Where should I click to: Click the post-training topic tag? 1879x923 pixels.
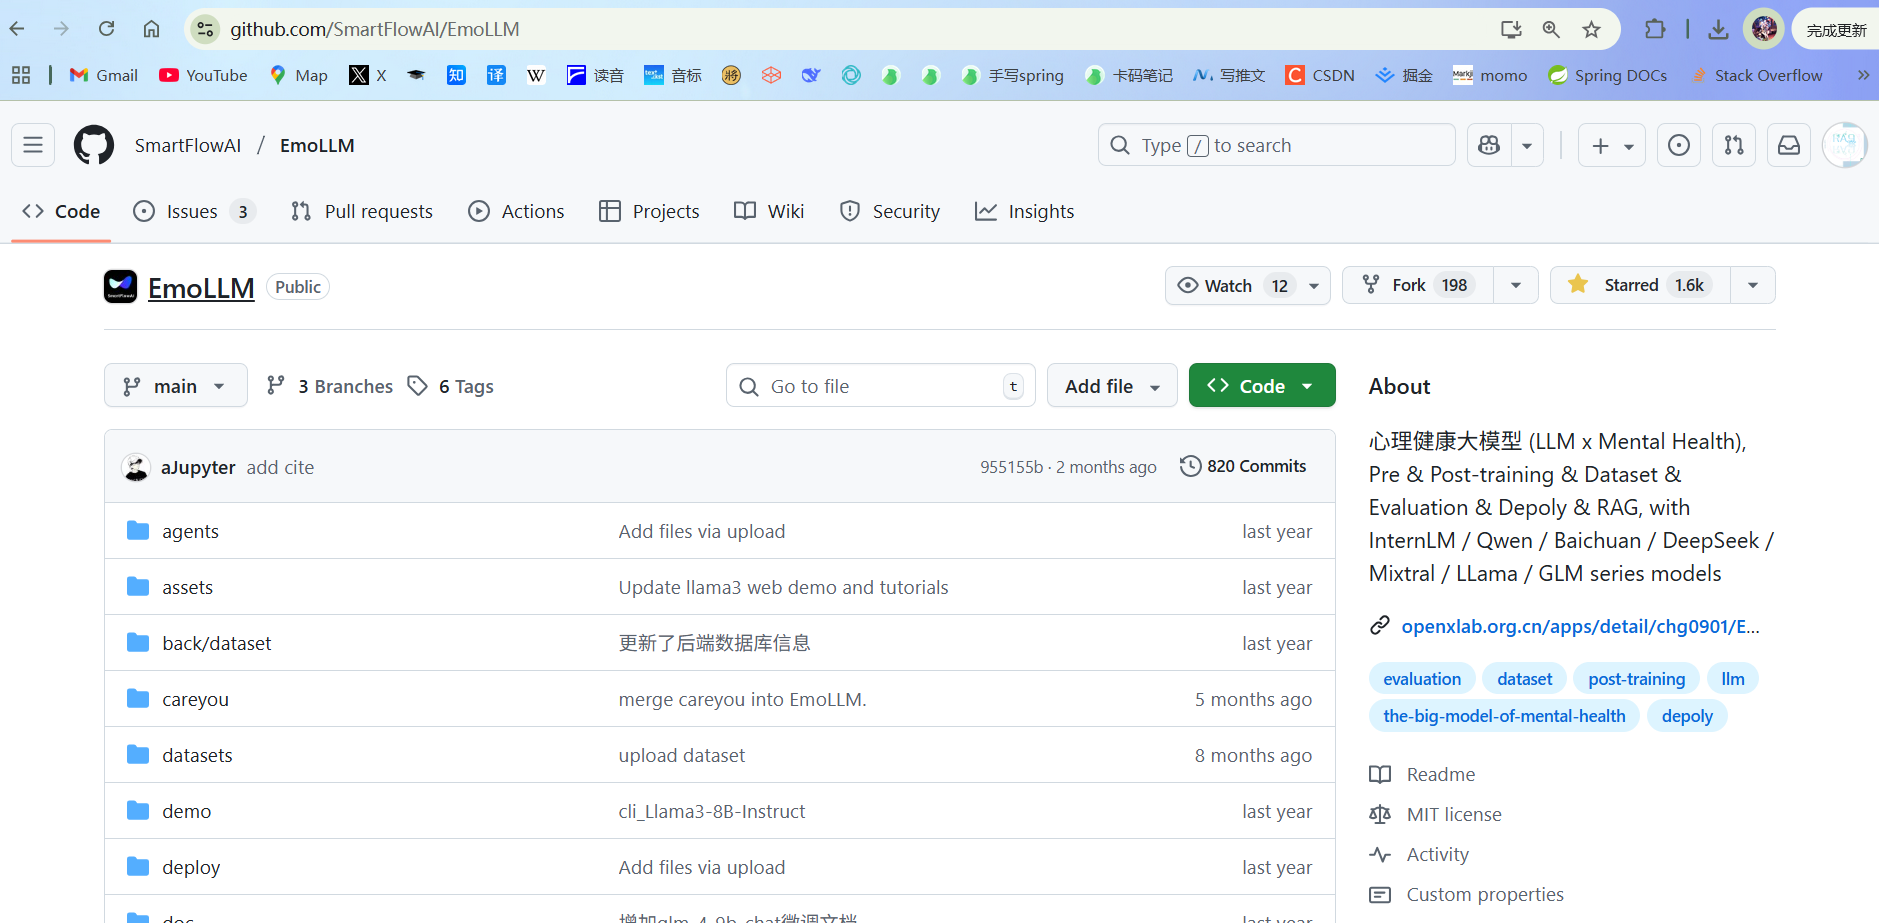point(1636,679)
